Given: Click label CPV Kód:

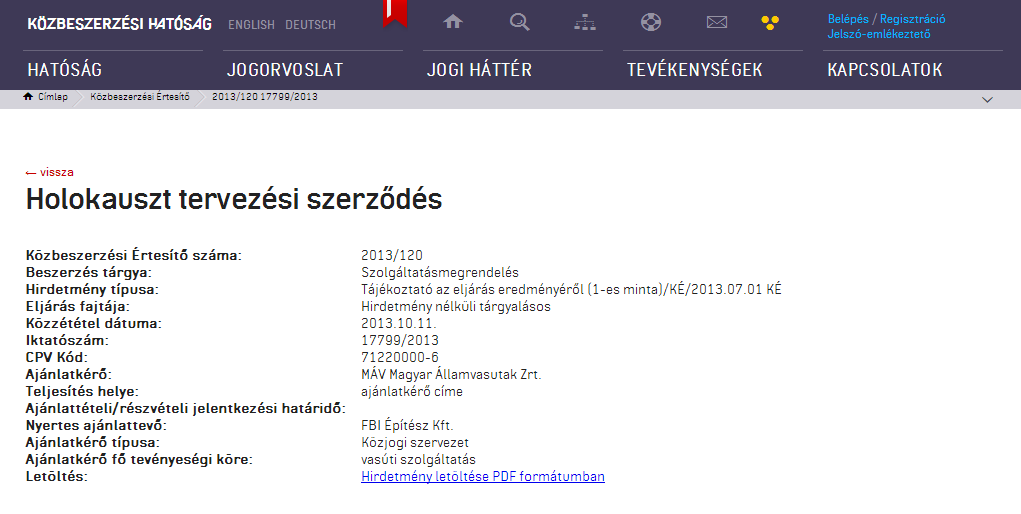Looking at the screenshot, I should click(57, 357).
